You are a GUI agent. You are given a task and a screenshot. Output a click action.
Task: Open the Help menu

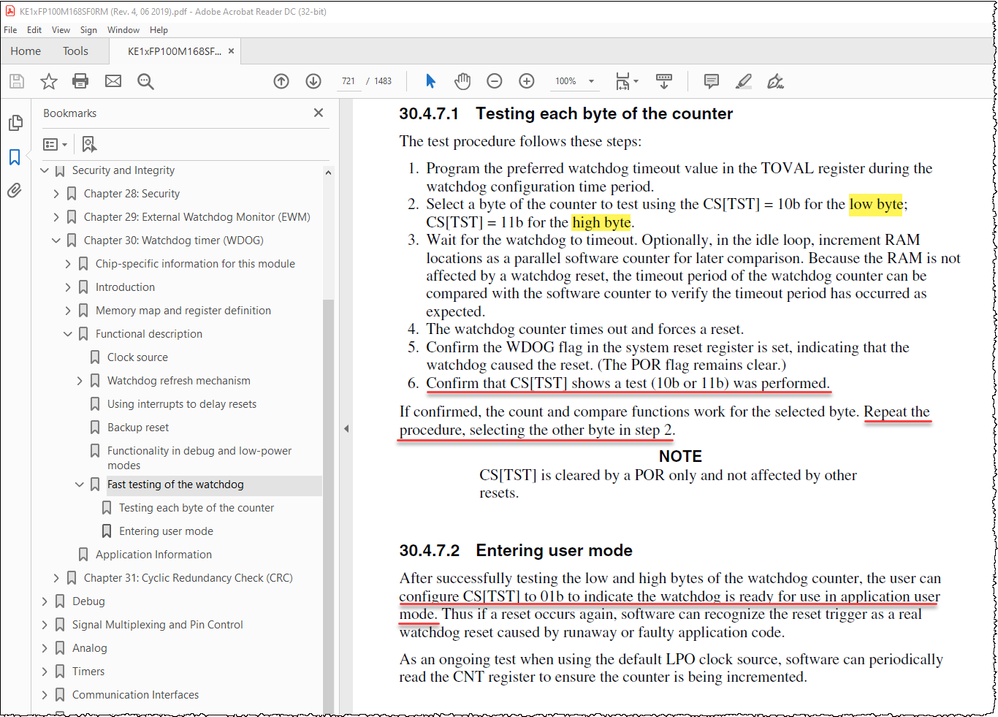pos(158,30)
